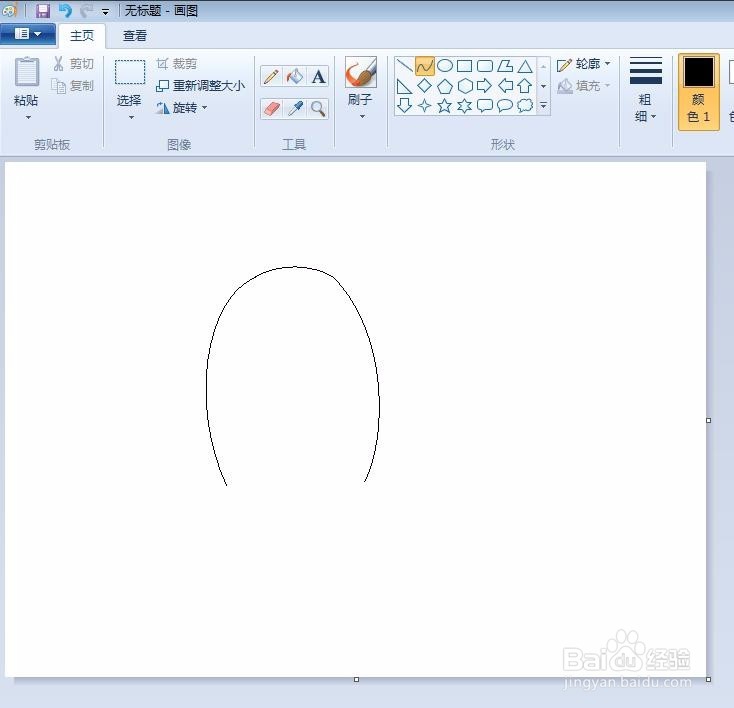
Task: Open the Quick Access Toolbar dropdown
Action: (x=105, y=12)
